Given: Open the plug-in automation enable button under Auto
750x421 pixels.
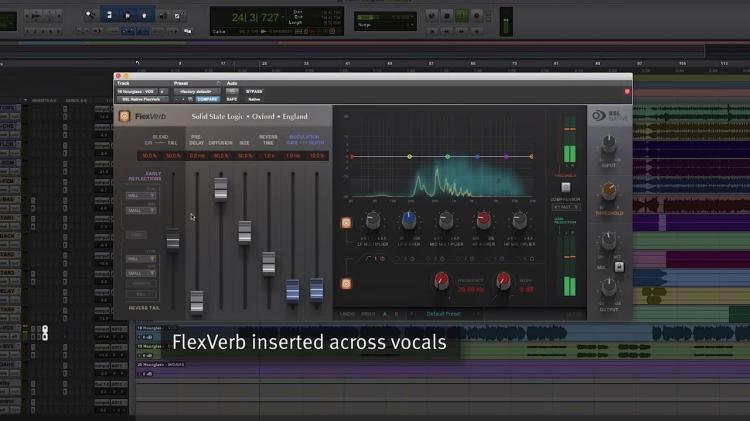Looking at the screenshot, I should click(x=232, y=91).
